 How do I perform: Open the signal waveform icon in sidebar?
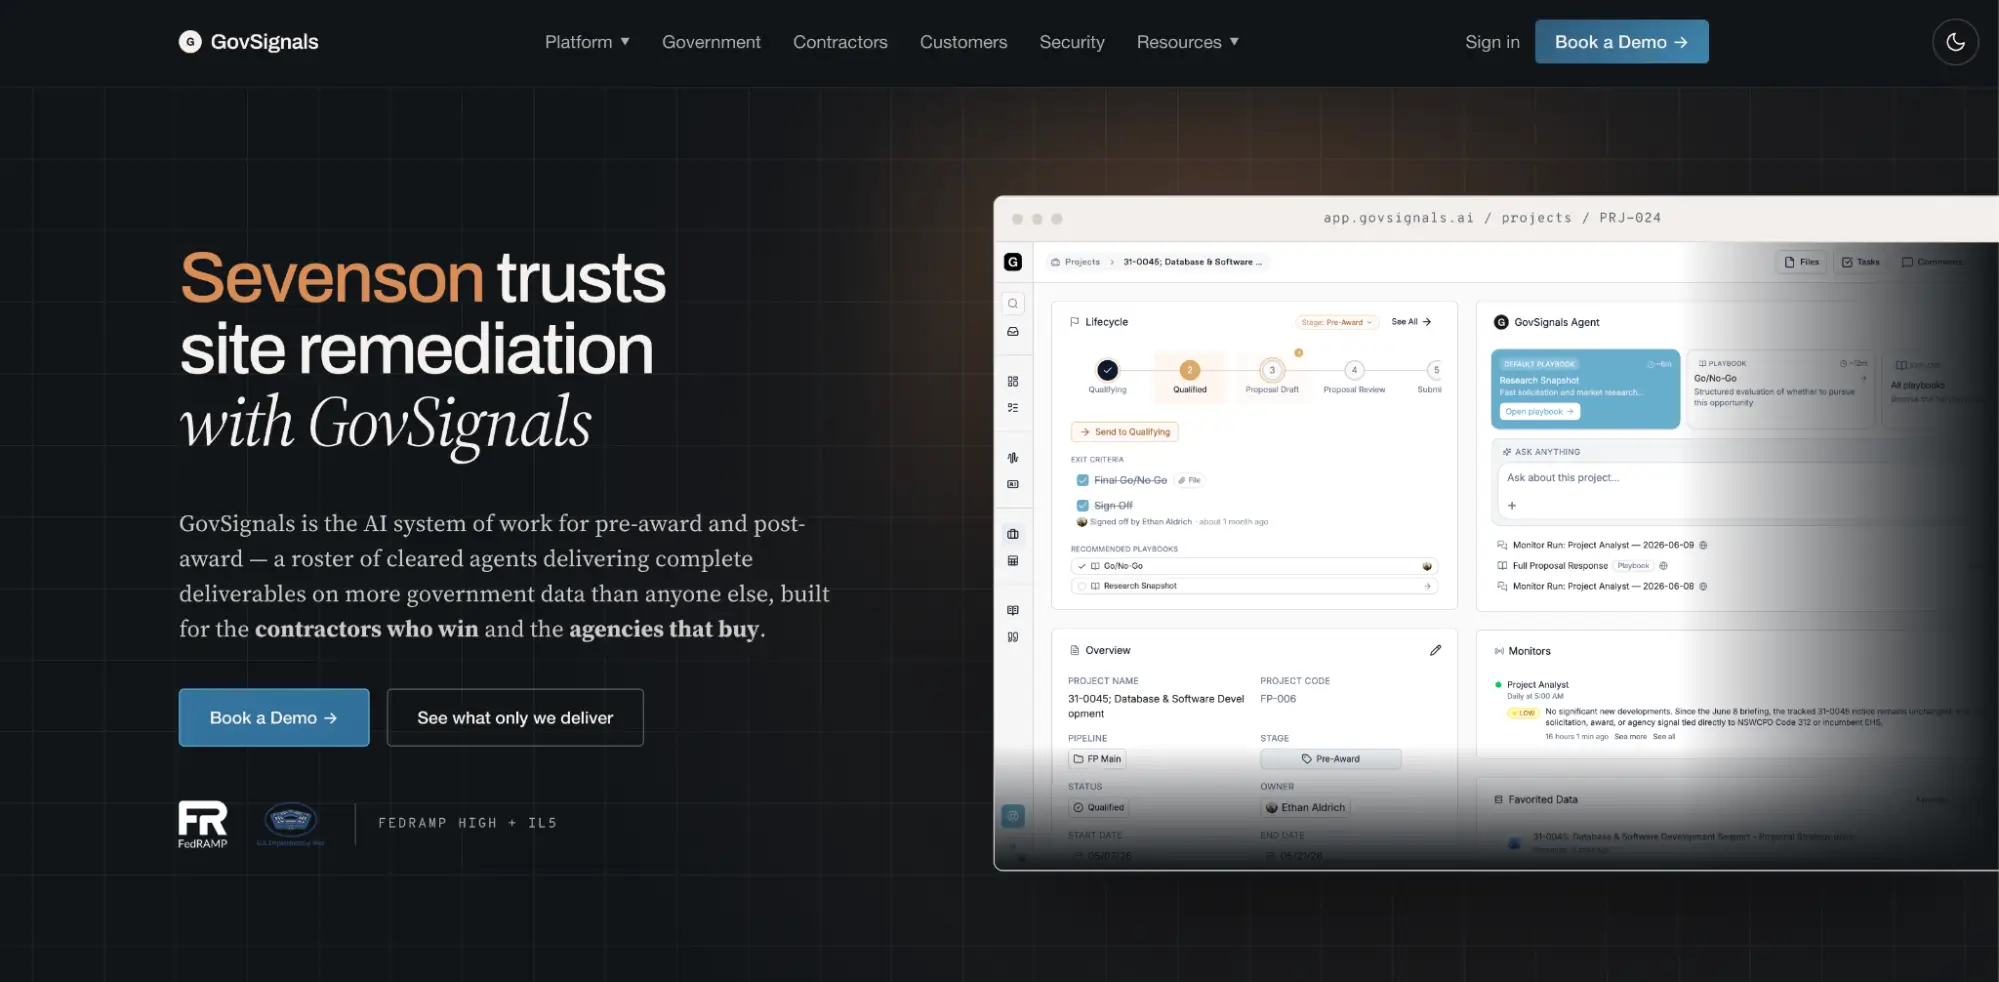pos(1013,458)
